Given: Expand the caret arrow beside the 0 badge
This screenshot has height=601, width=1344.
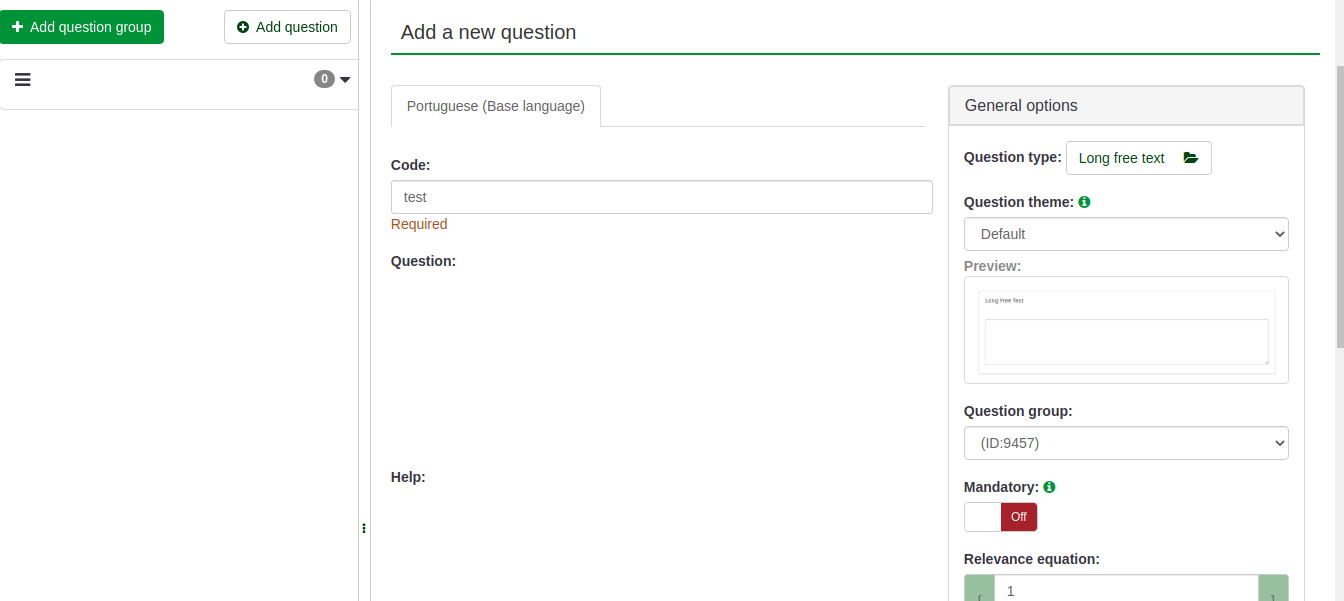Looking at the screenshot, I should coord(345,80).
